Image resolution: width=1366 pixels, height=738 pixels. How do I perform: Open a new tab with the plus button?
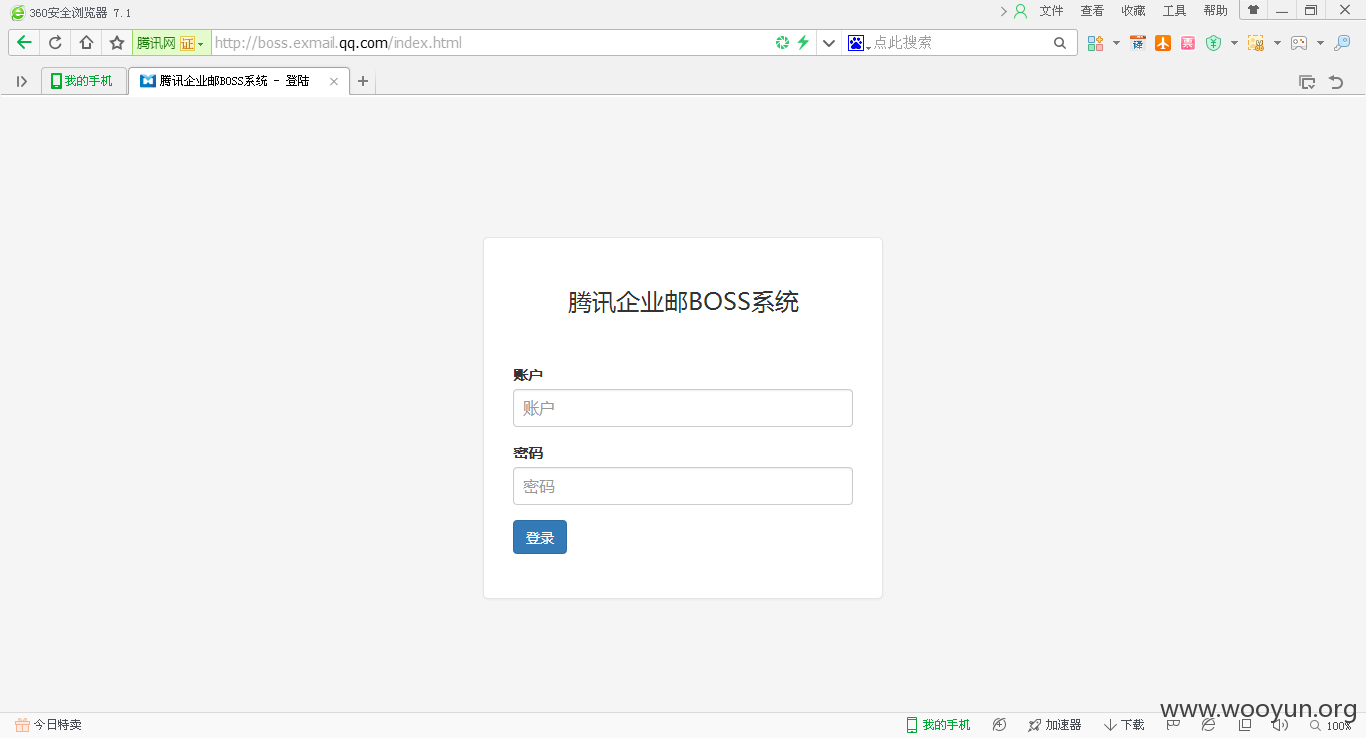pos(363,81)
